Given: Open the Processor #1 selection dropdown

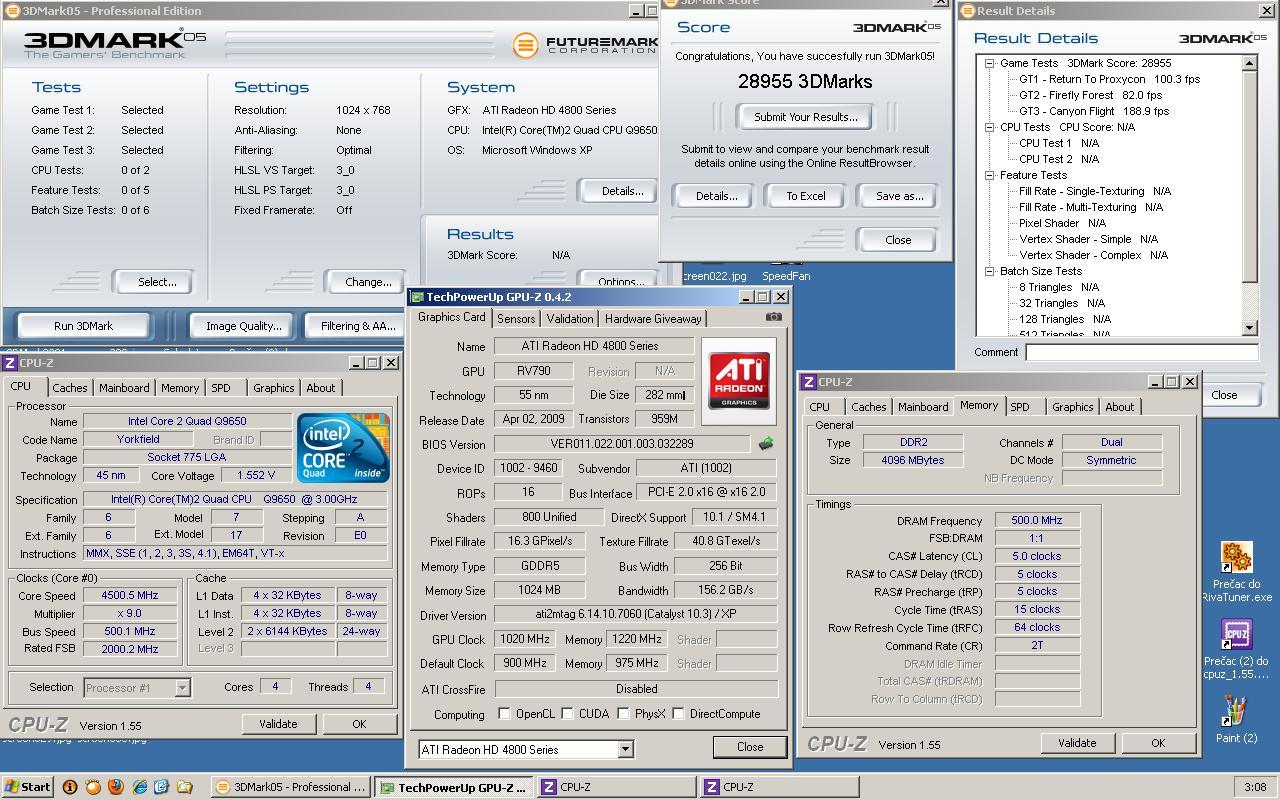Looking at the screenshot, I should coord(182,687).
